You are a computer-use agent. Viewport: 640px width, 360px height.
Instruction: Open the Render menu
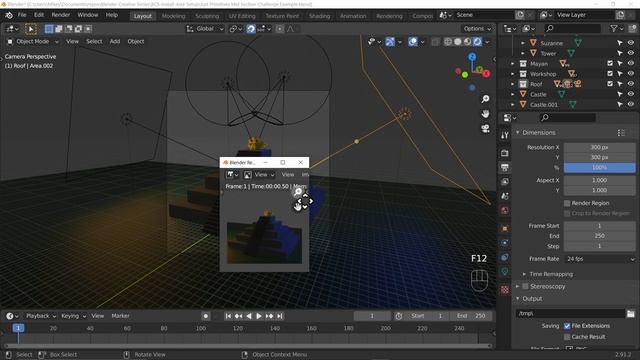click(60, 15)
